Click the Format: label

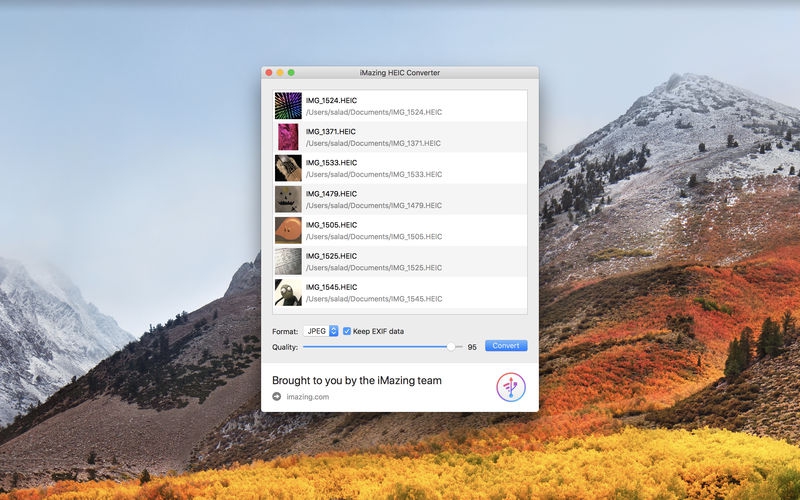[285, 332]
